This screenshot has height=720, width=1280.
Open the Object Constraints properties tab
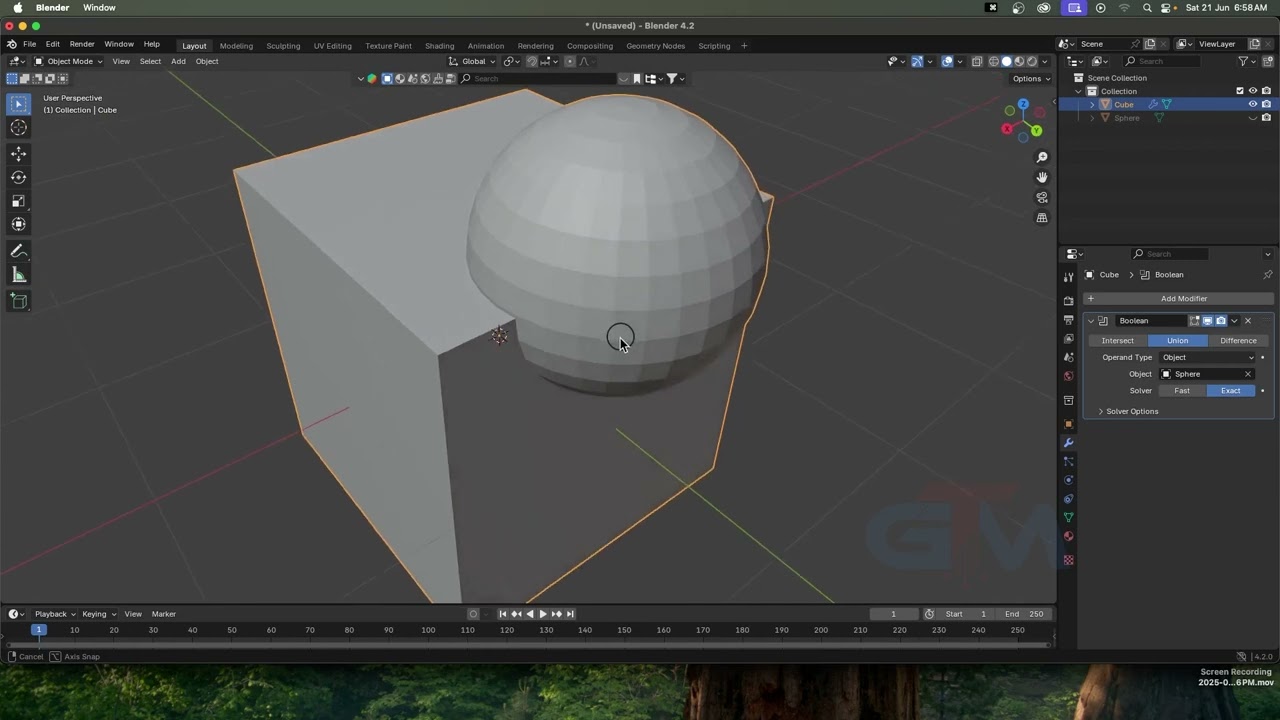1068,499
